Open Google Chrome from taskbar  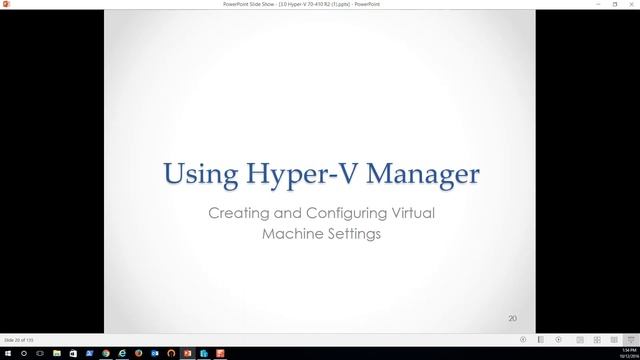106,353
